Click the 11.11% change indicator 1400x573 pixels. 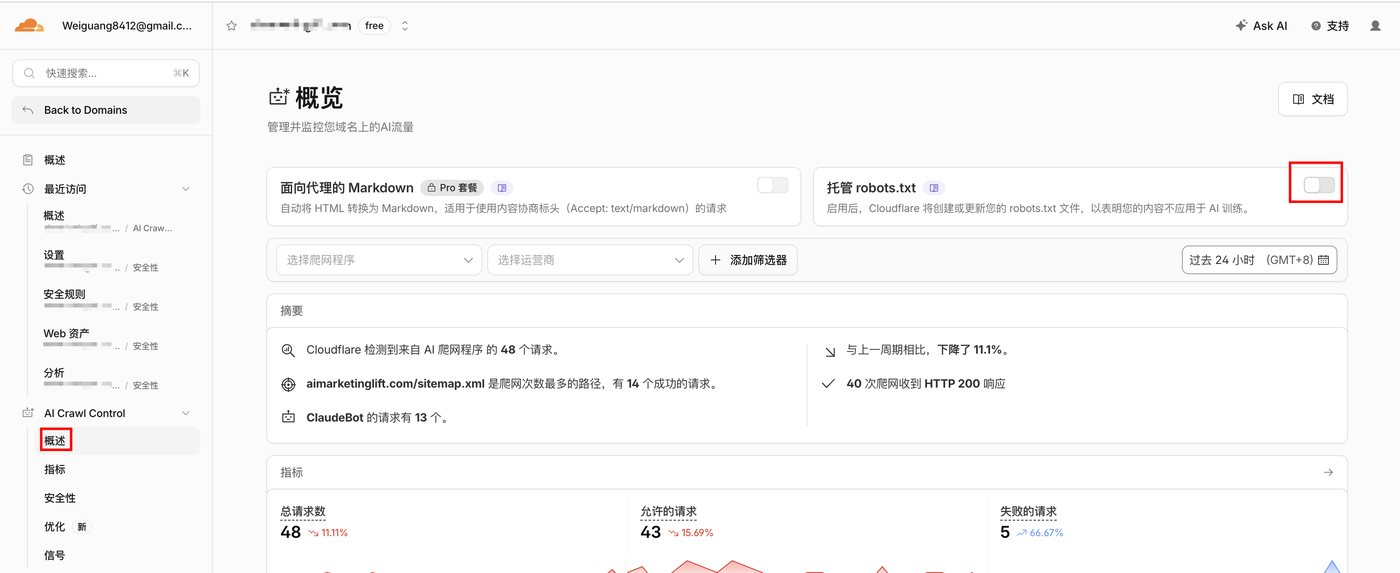[x=327, y=533]
